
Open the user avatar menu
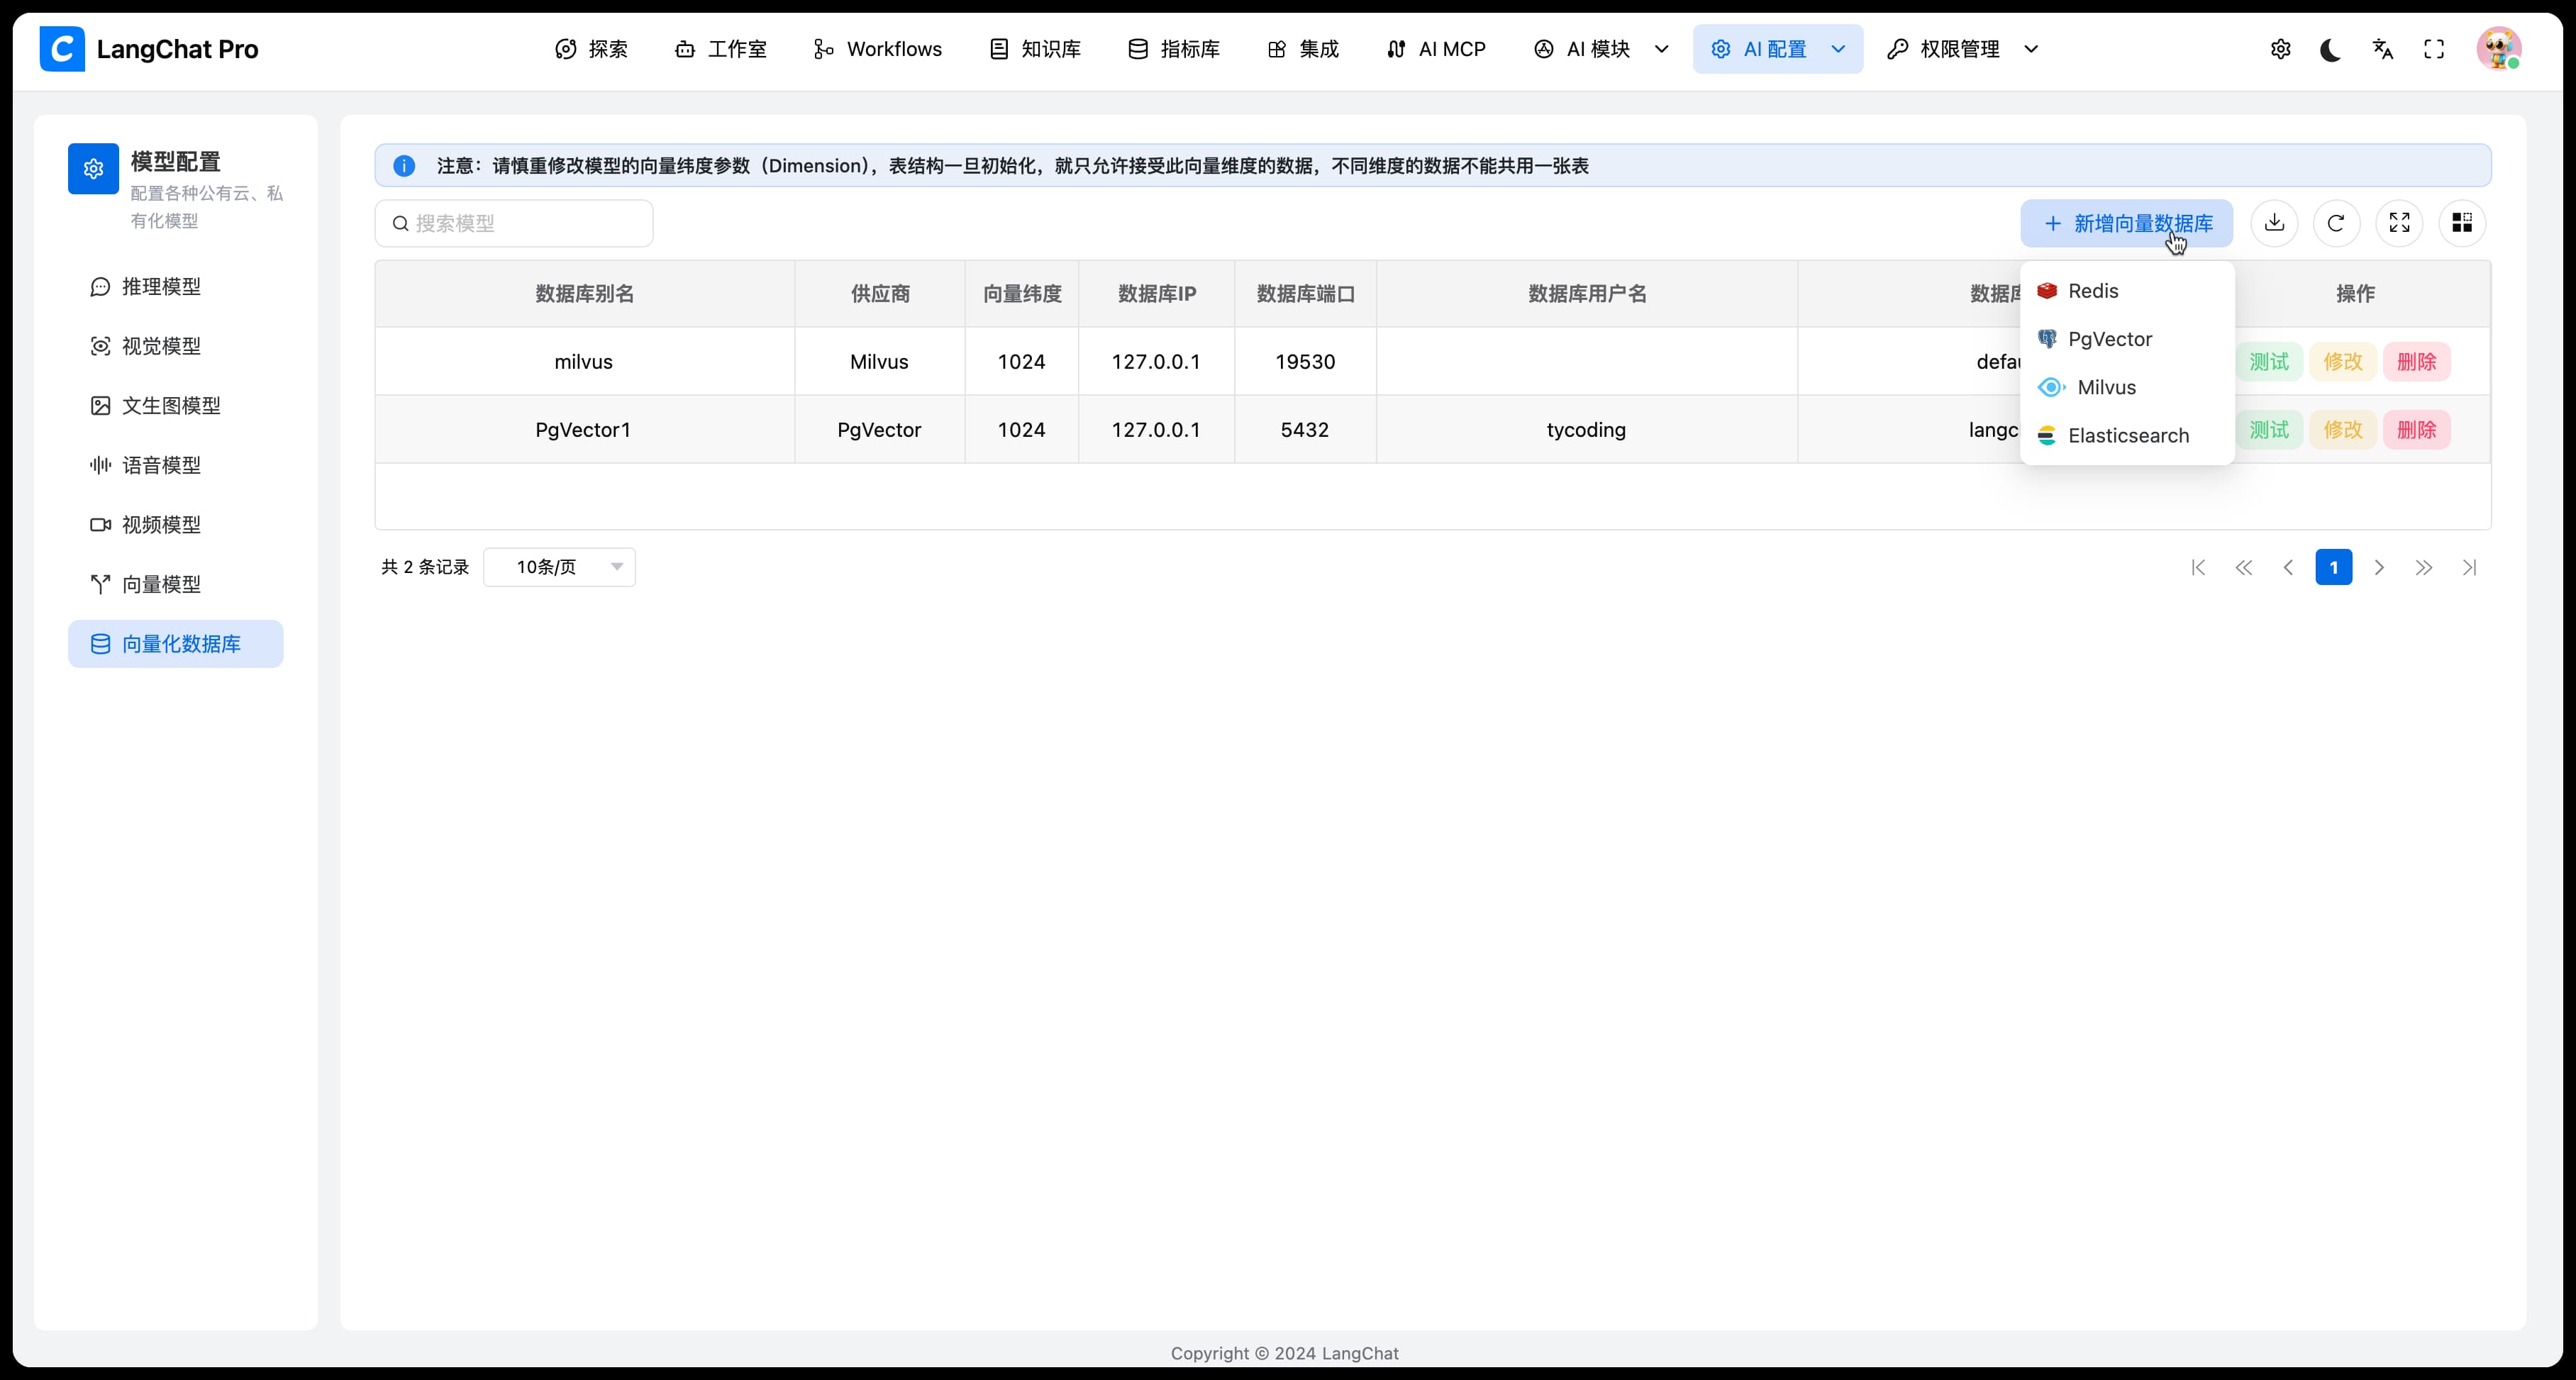click(x=2498, y=49)
